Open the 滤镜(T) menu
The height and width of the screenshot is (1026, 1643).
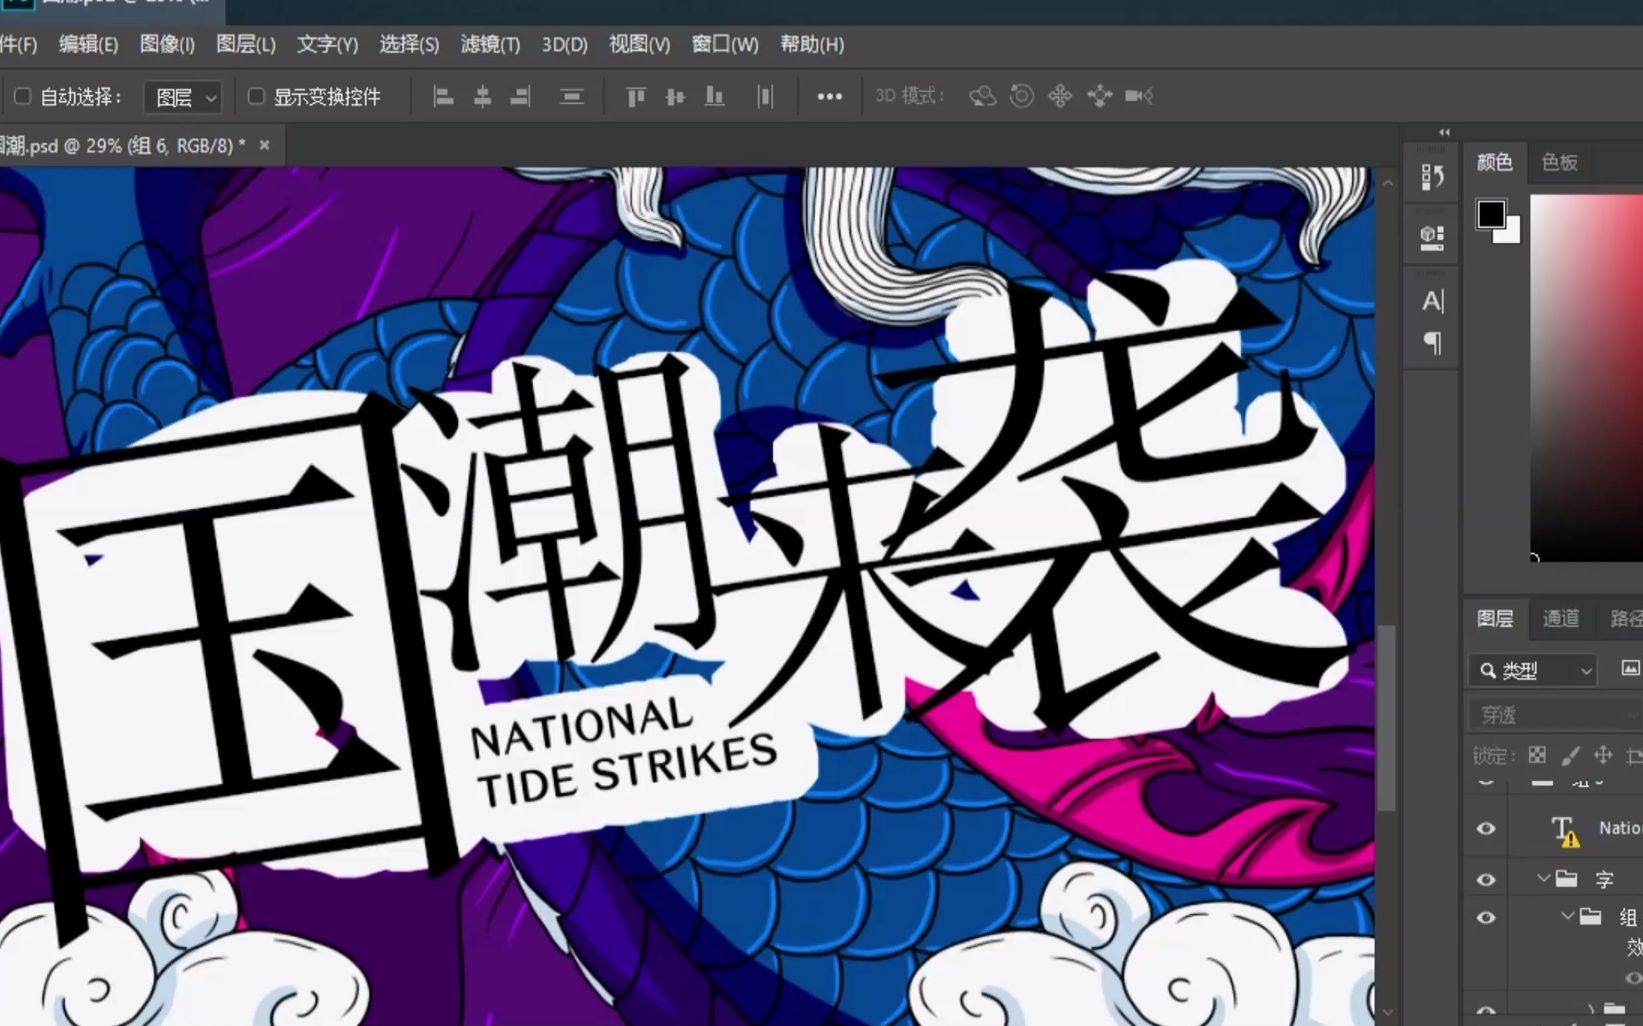click(490, 44)
